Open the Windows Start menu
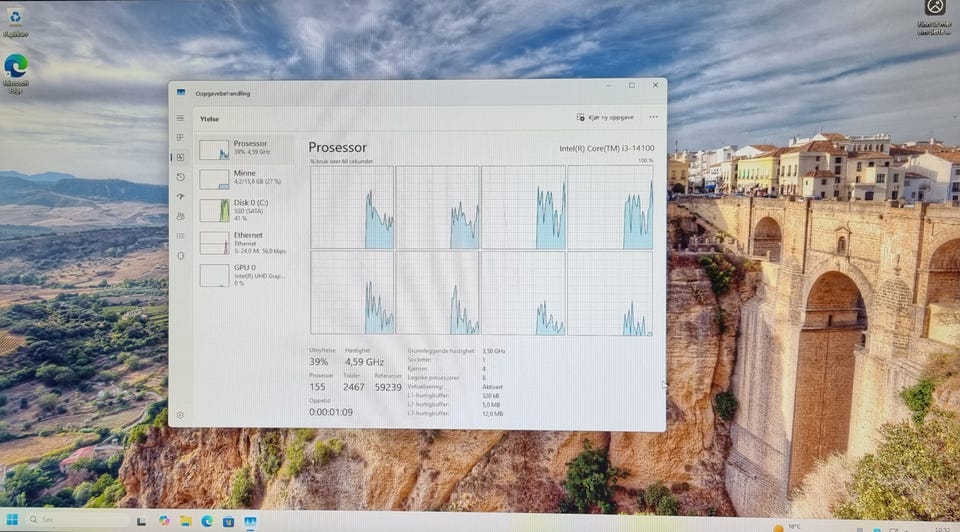 pos(12,520)
